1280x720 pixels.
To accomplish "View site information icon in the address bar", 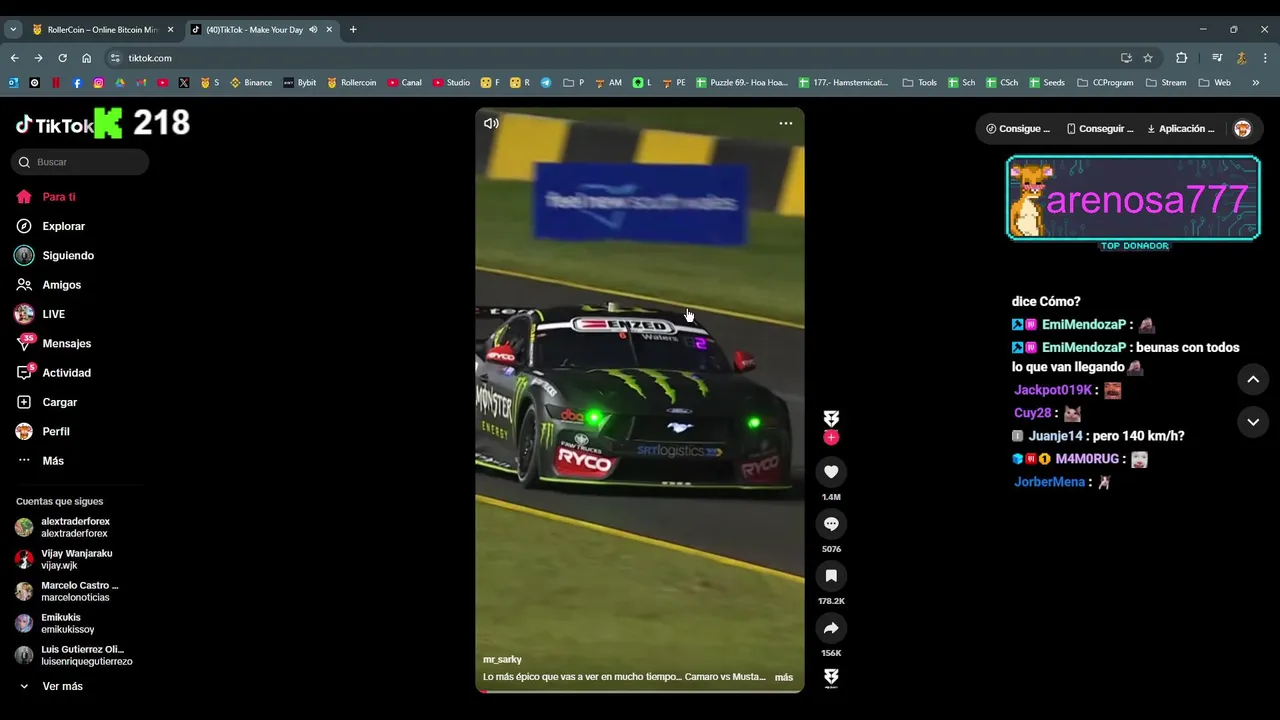I will coord(115,58).
